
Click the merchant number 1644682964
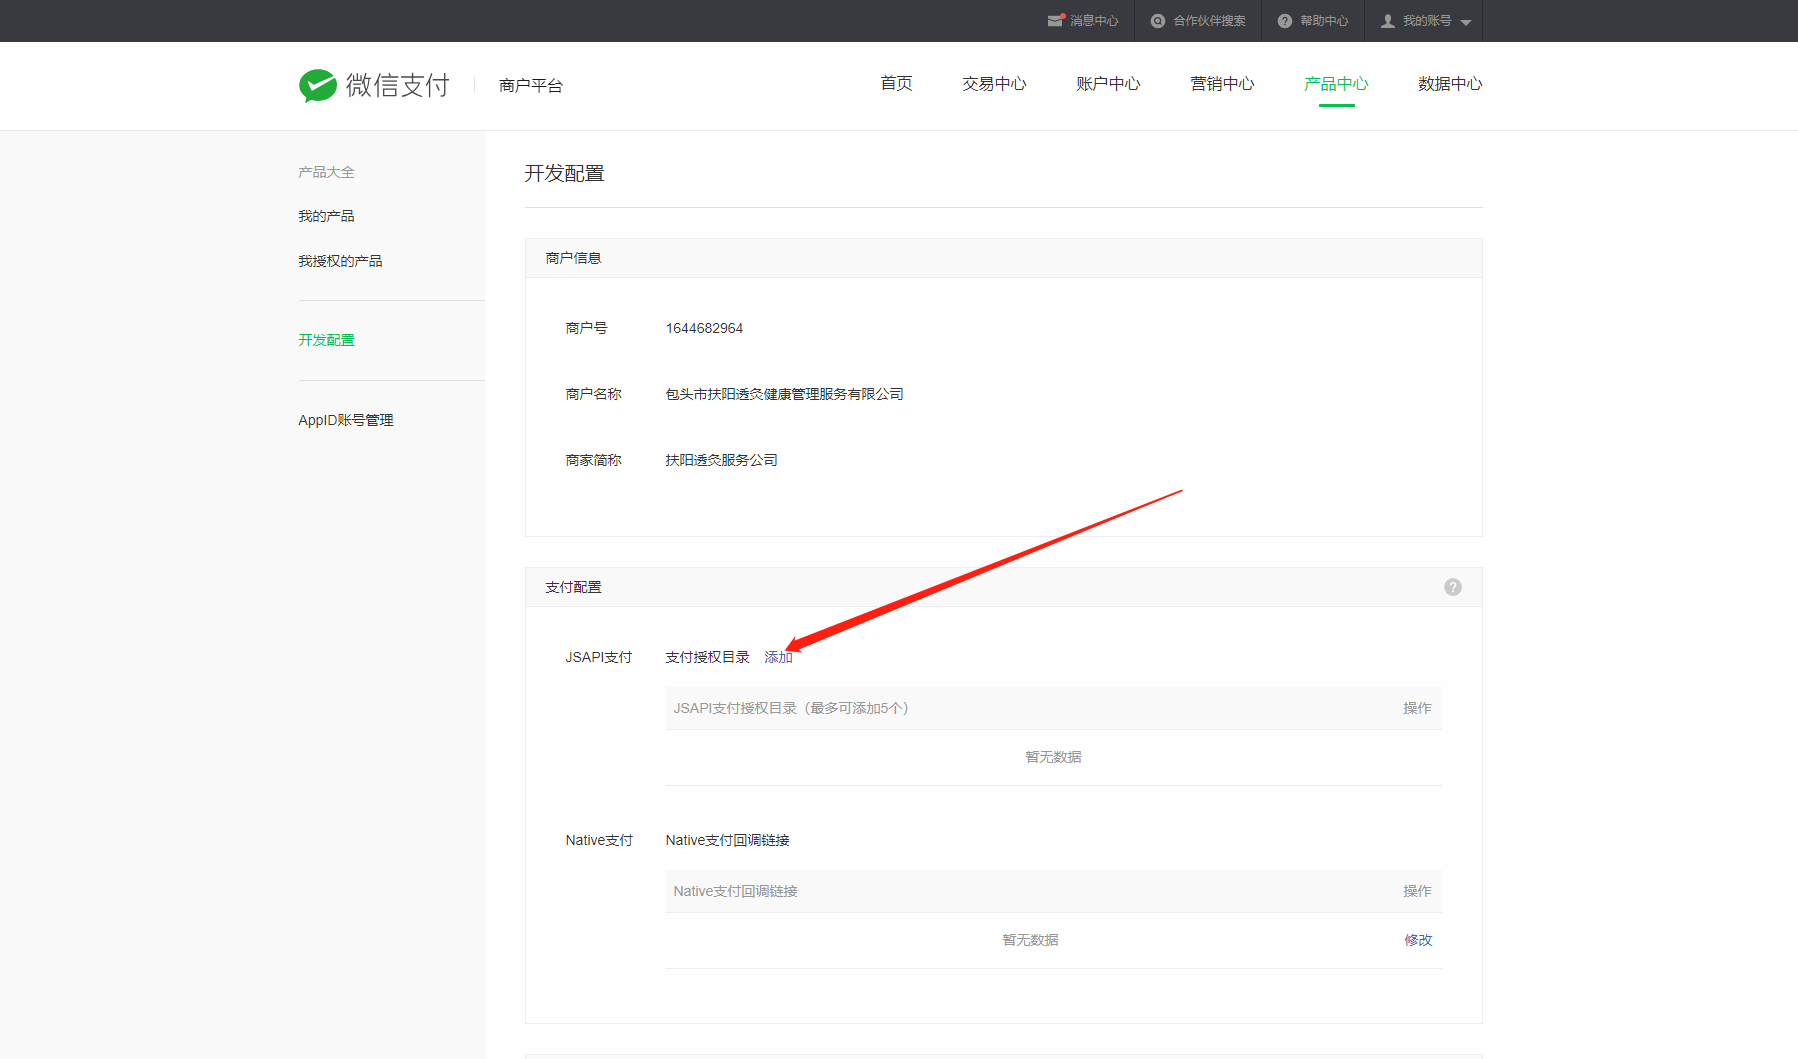704,328
